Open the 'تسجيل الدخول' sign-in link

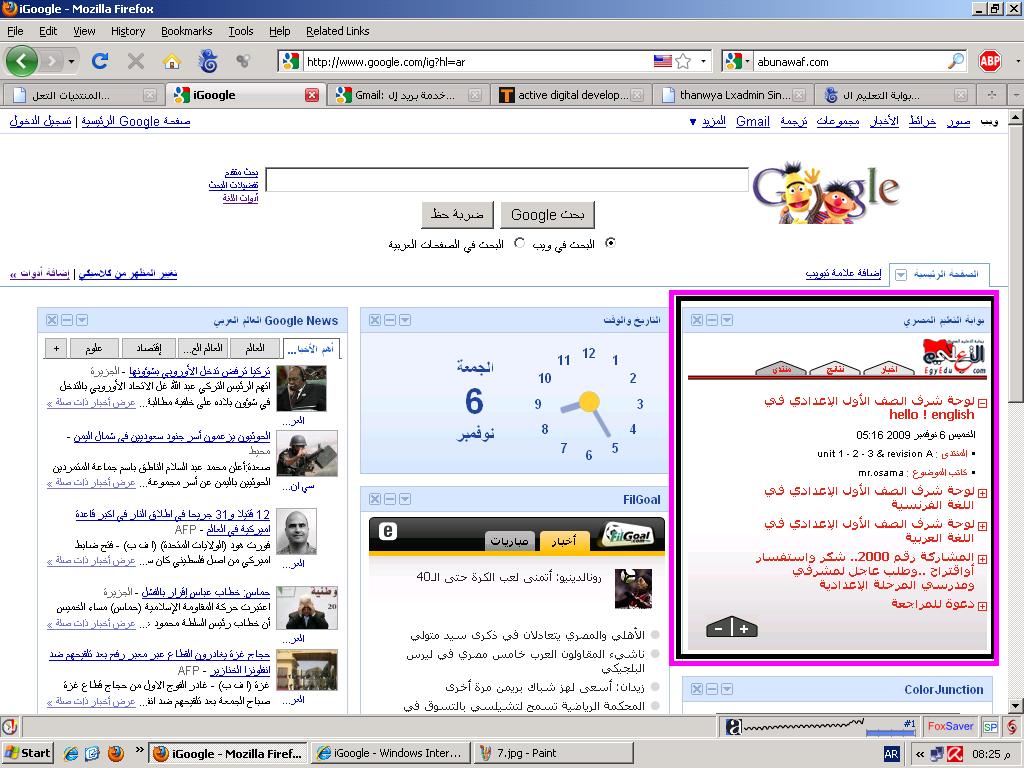click(x=40, y=121)
